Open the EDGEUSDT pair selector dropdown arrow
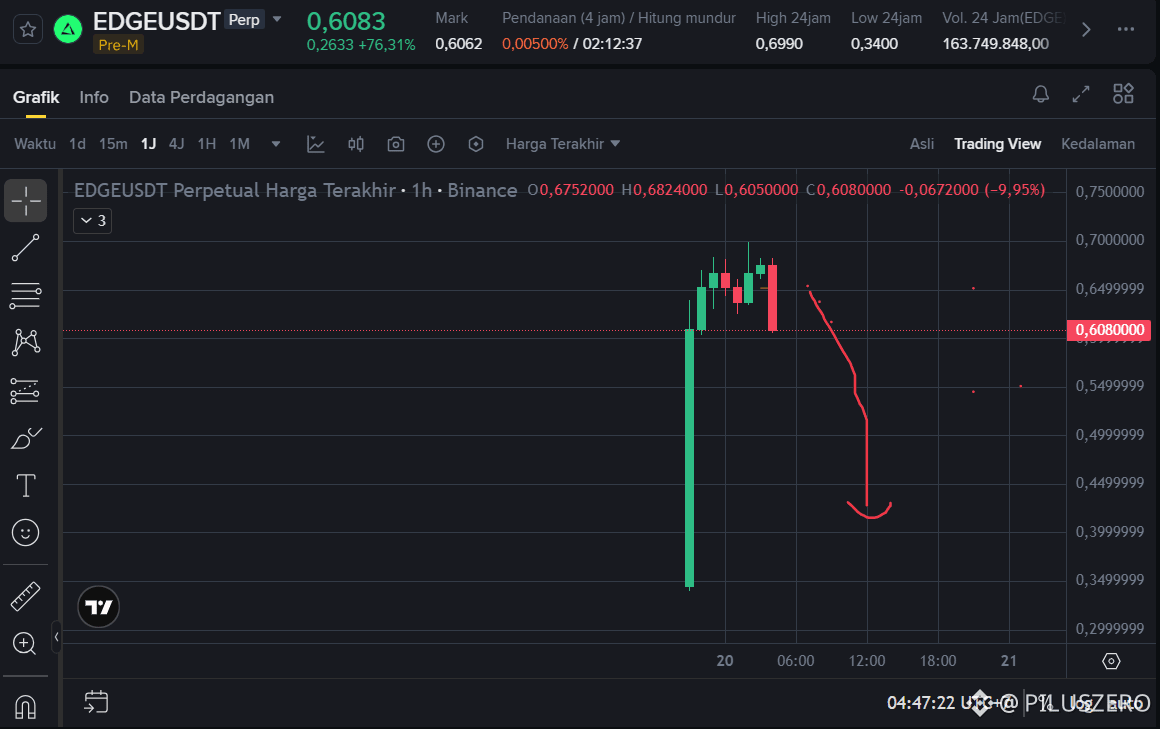Image resolution: width=1160 pixels, height=729 pixels. coord(277,19)
